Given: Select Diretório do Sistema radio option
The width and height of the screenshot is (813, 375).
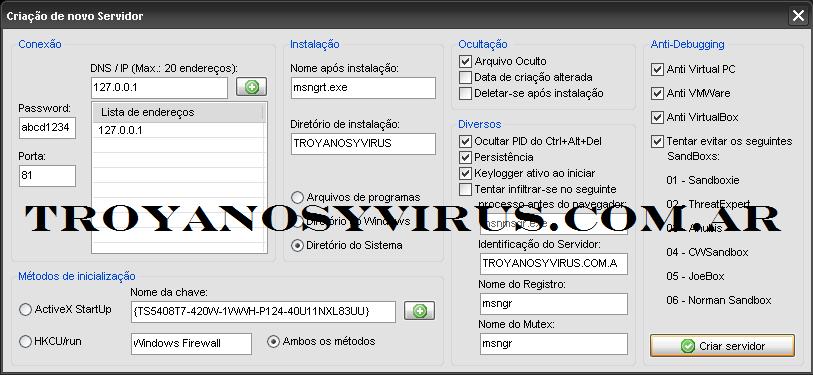Looking at the screenshot, I should point(298,245).
